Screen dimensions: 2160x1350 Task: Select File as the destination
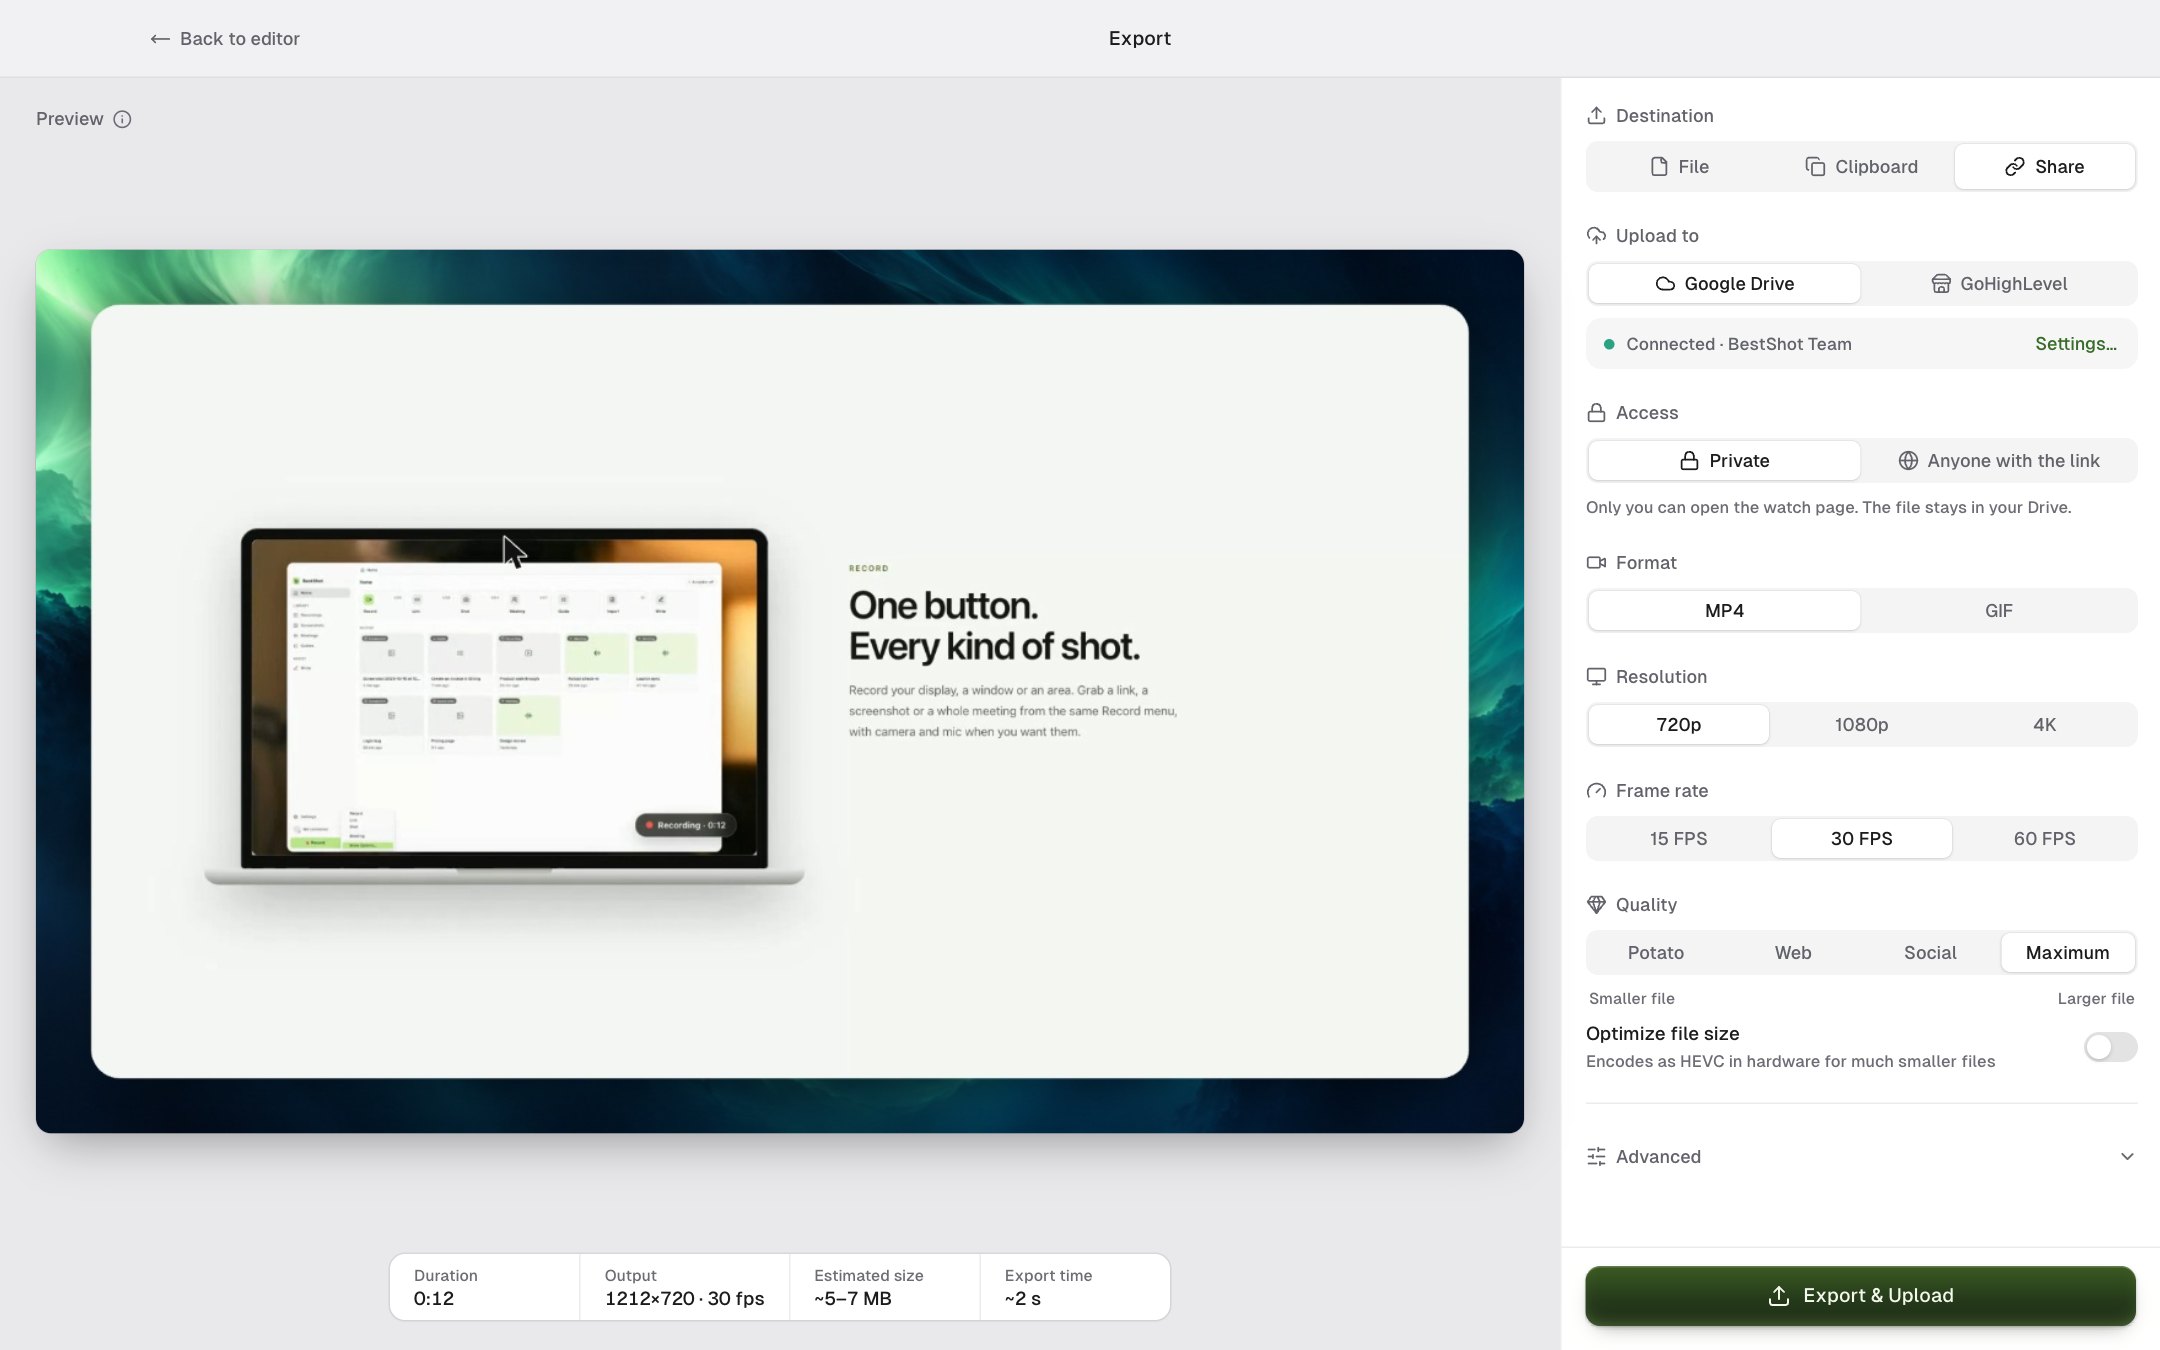point(1679,167)
